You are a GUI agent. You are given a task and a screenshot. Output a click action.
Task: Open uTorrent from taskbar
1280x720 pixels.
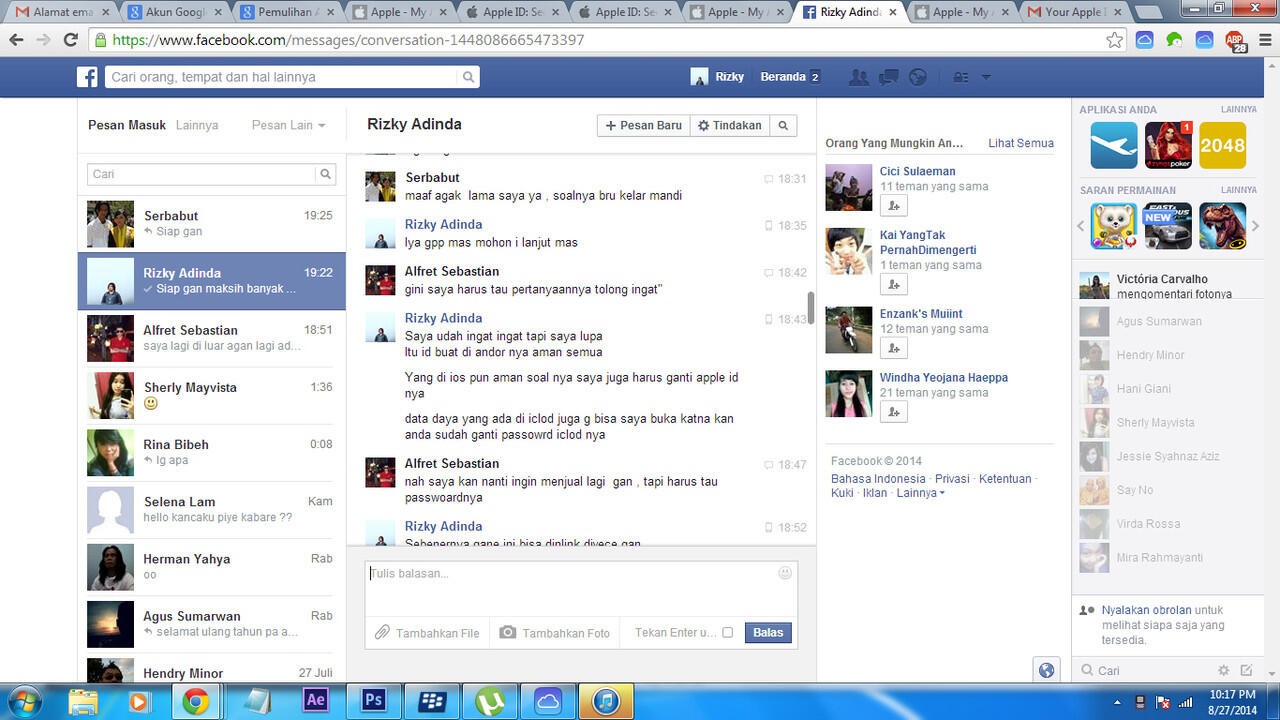[490, 701]
